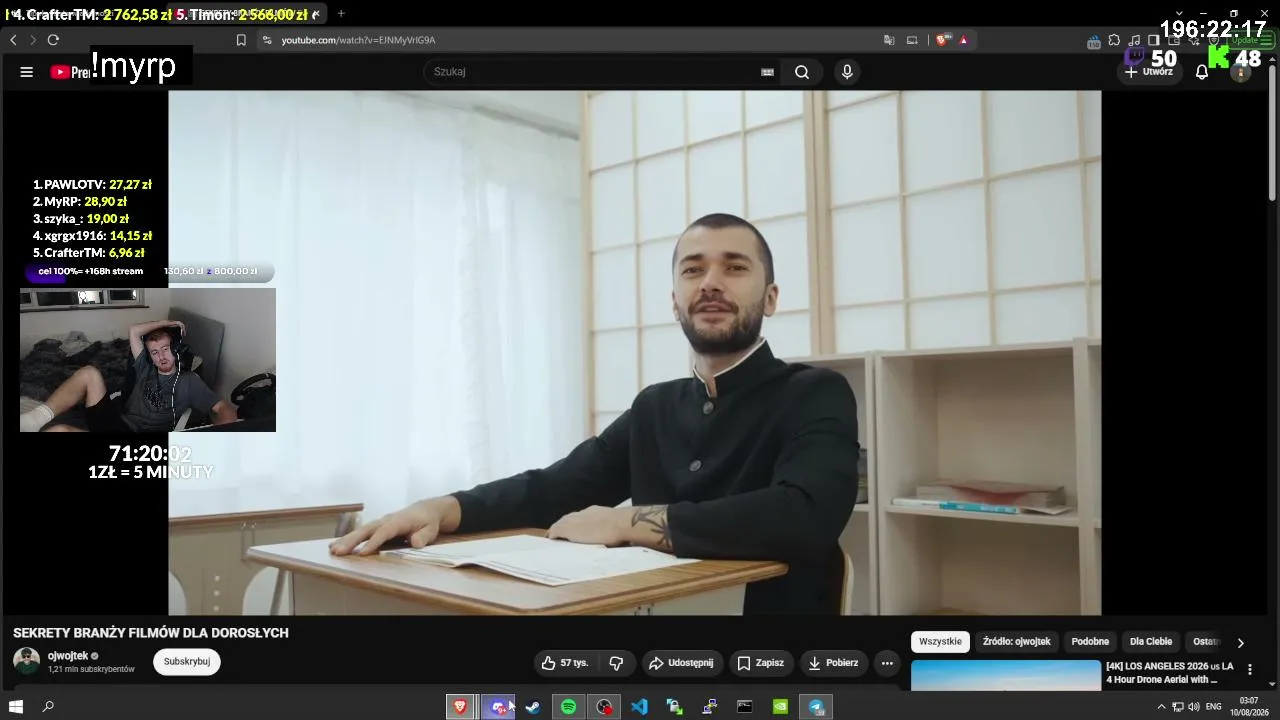Save the video with Zapisz
This screenshot has width=1280, height=720.
pyautogui.click(x=761, y=663)
